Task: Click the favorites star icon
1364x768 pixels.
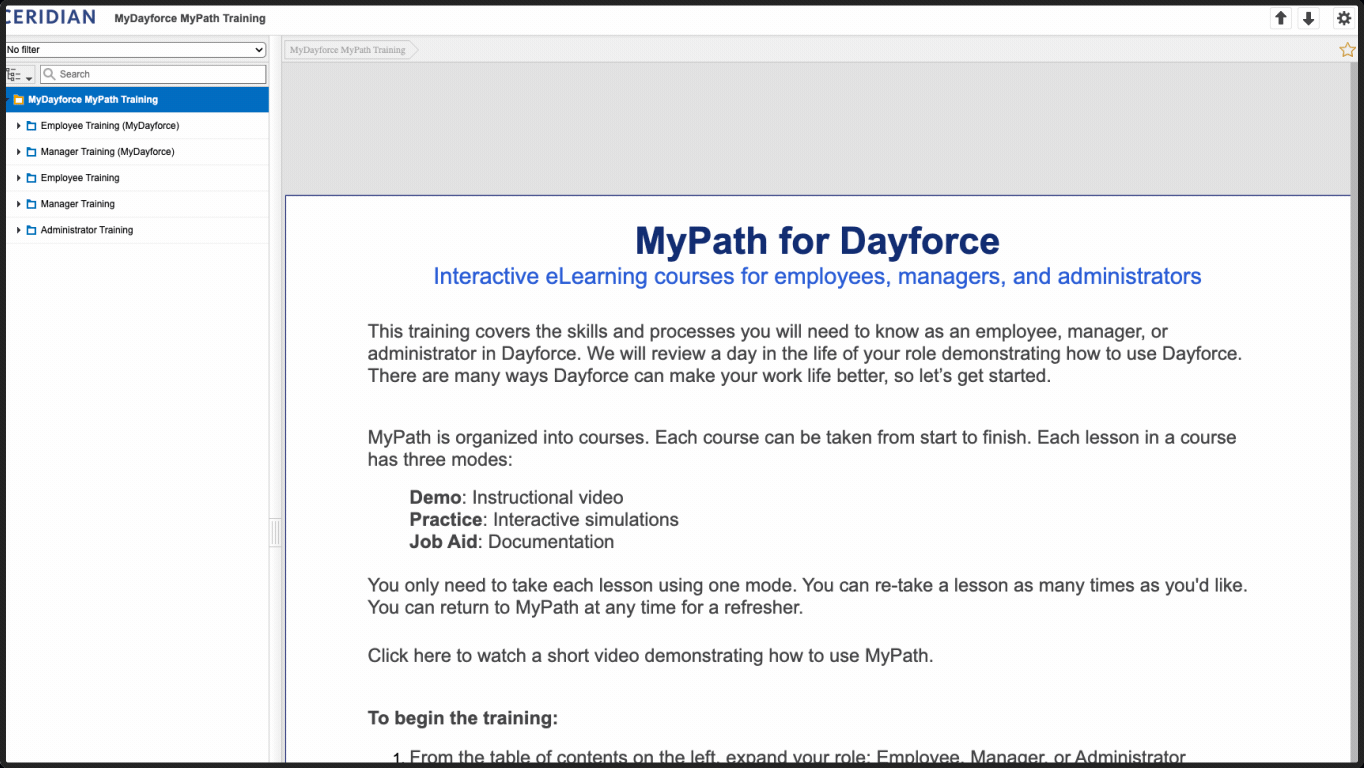Action: 1347,50
